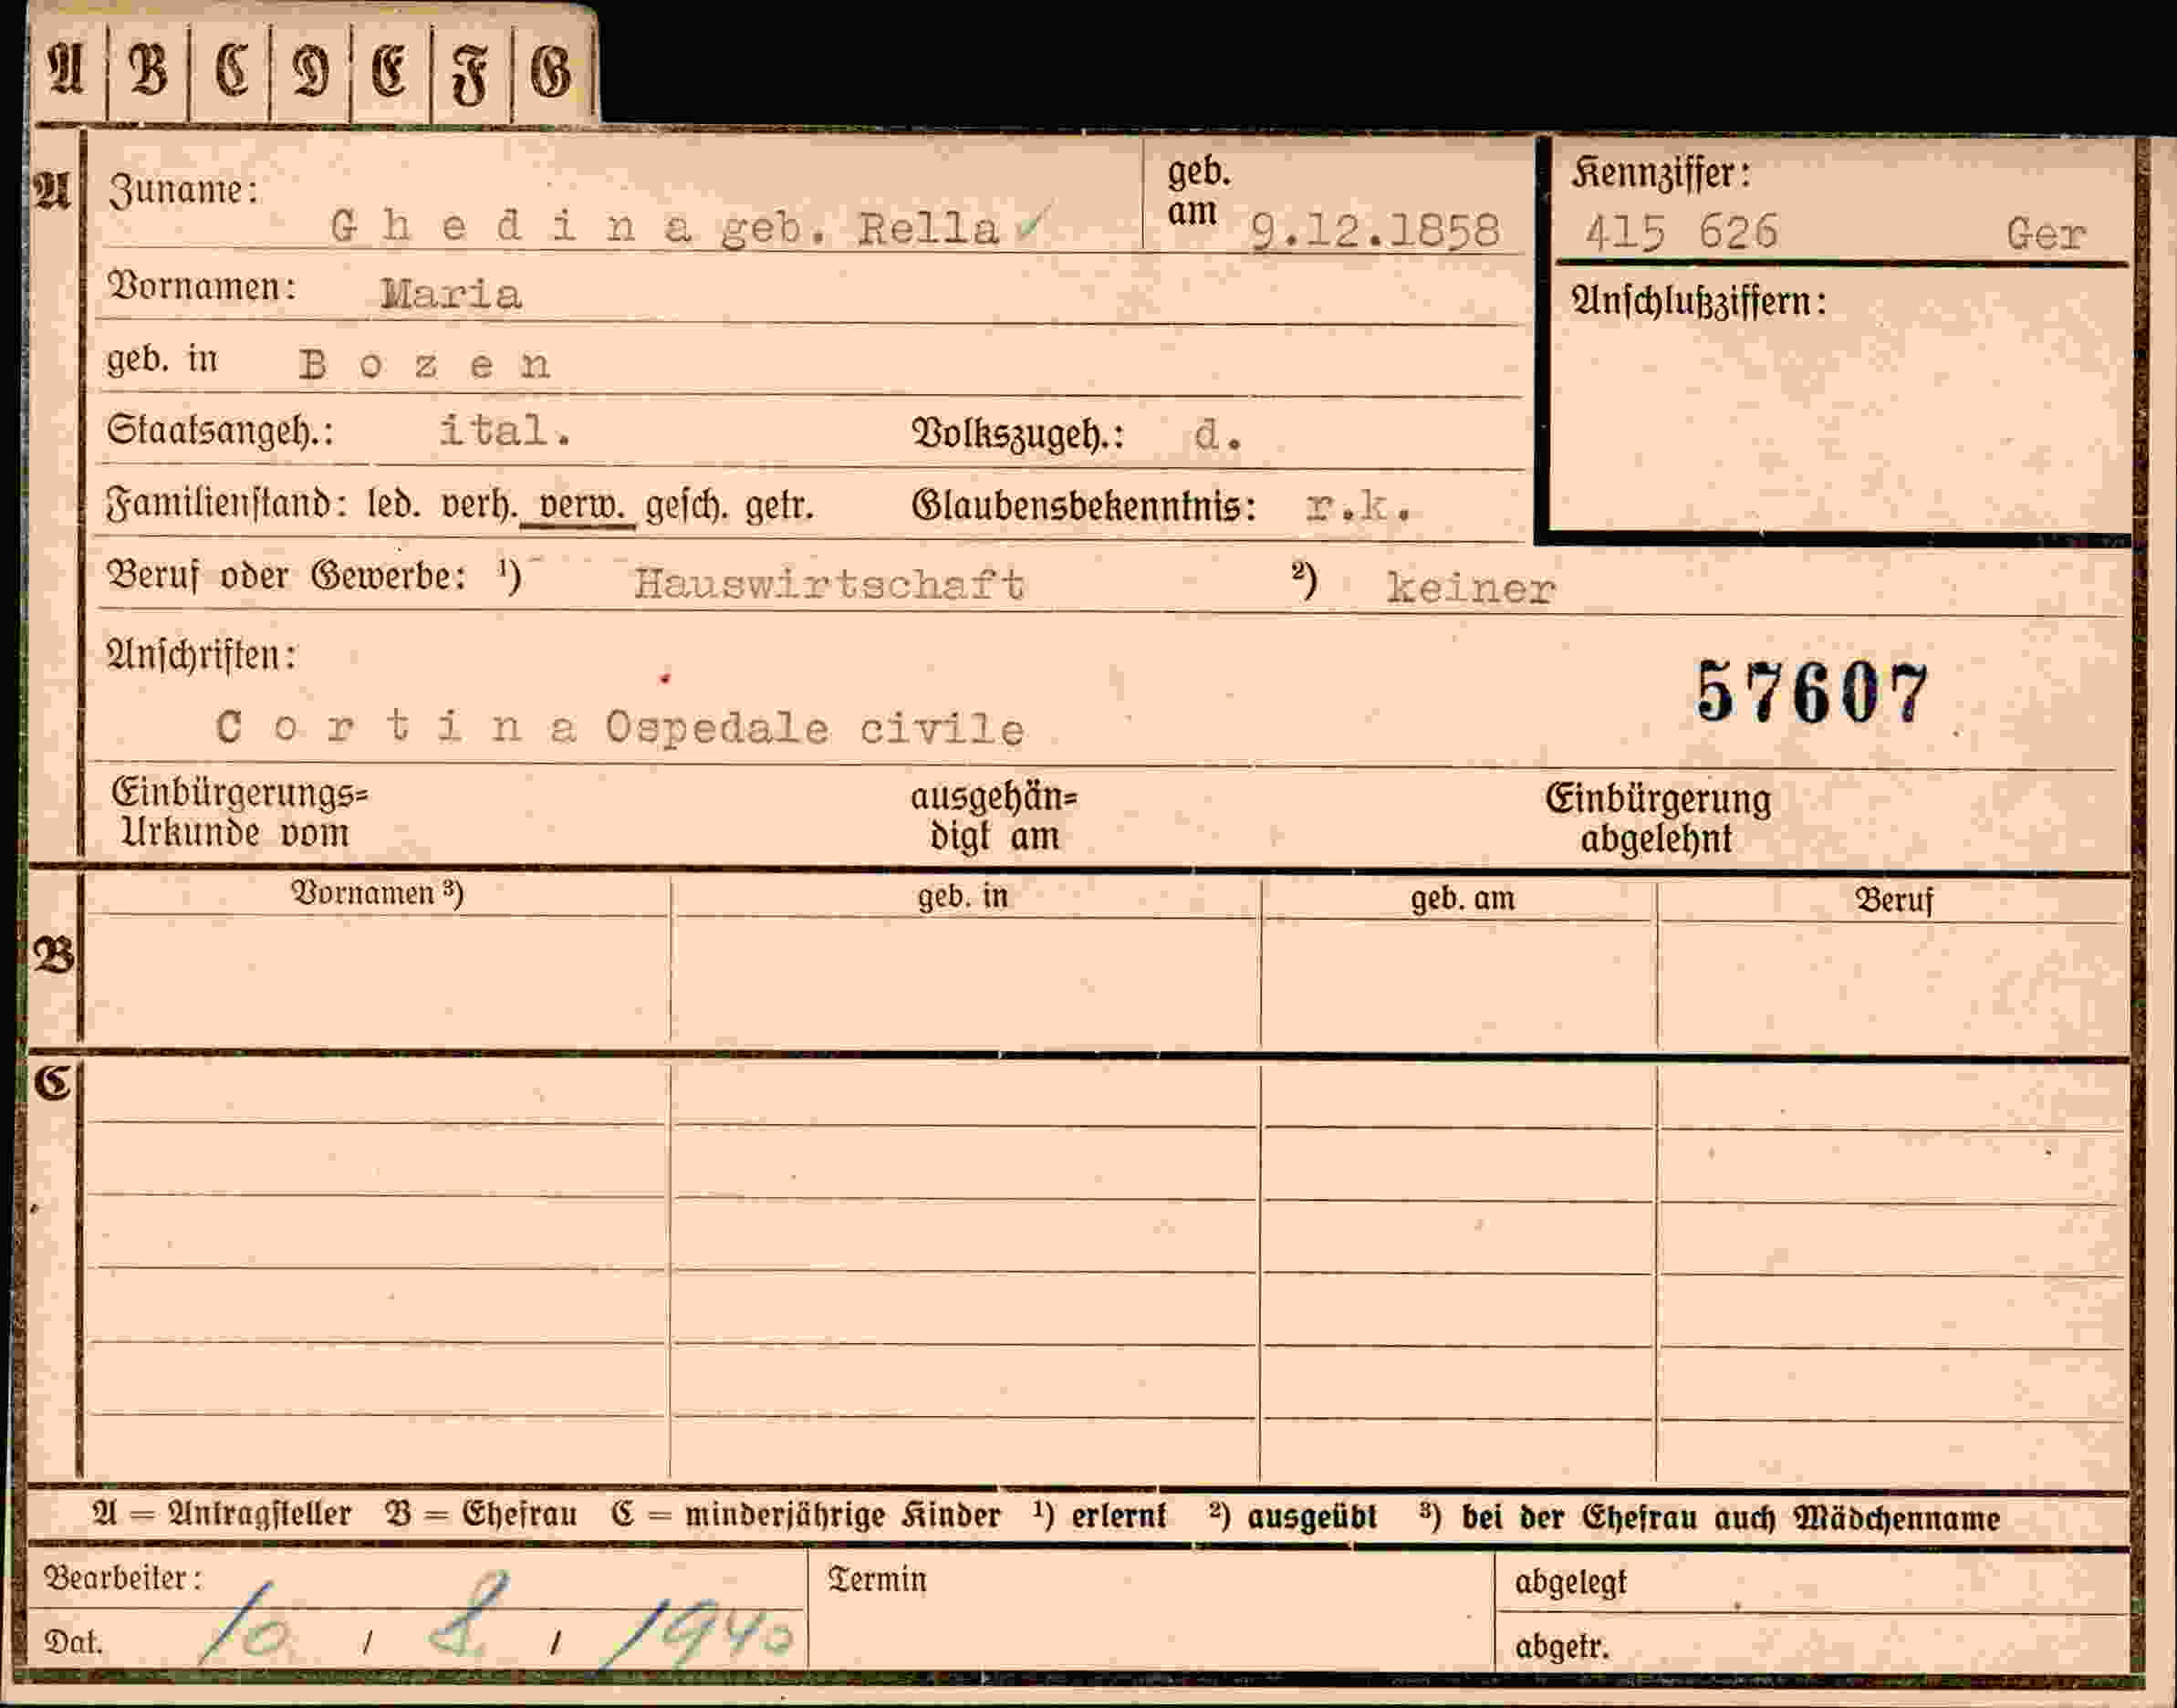Click the "Volkszugeh.:" label
Screen dimensions: 2177x1708
pyautogui.click(x=1018, y=435)
